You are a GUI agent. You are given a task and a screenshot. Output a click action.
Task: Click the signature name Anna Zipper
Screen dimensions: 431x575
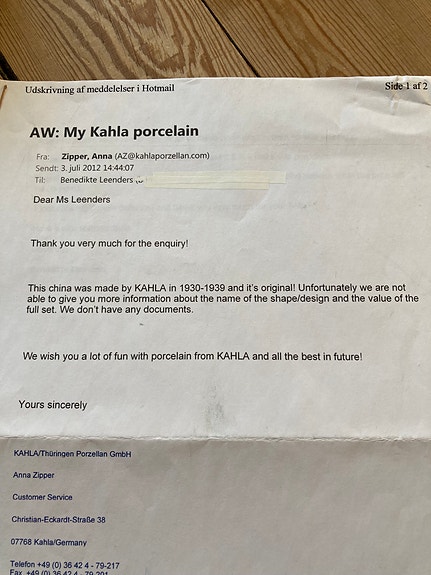click(x=33, y=475)
